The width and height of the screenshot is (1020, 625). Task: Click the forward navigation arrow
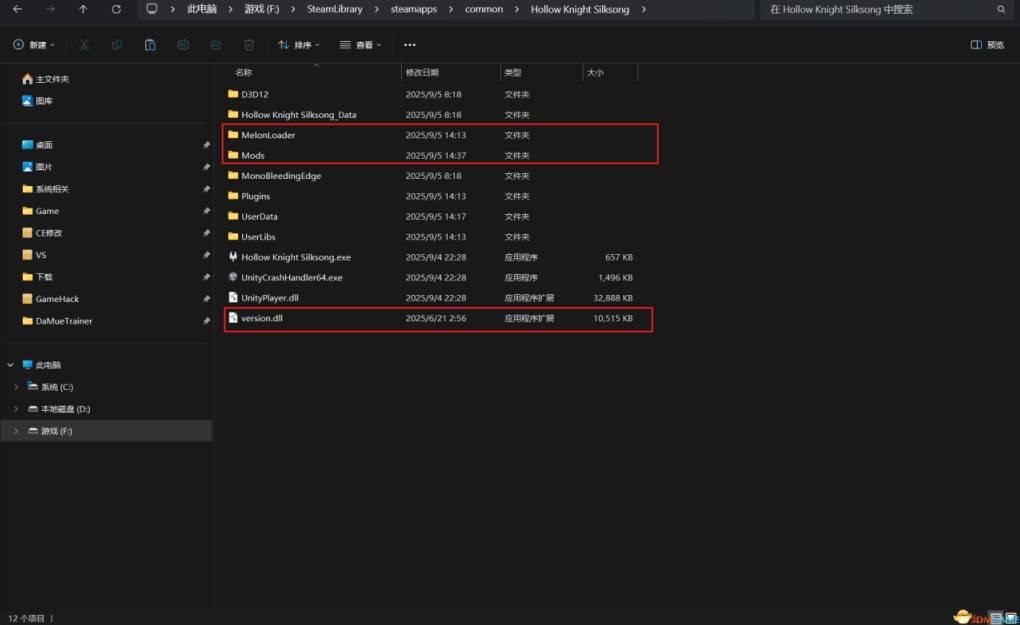pos(50,9)
